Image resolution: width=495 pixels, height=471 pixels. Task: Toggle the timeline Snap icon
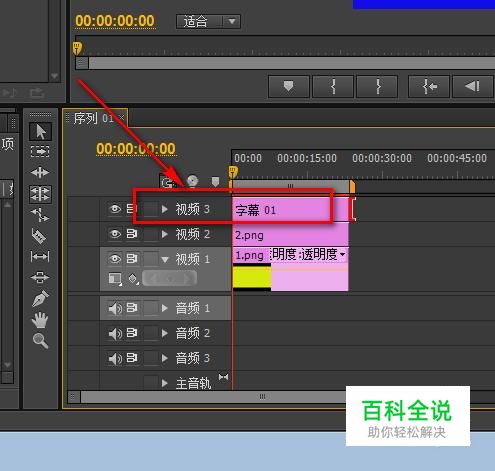168,182
